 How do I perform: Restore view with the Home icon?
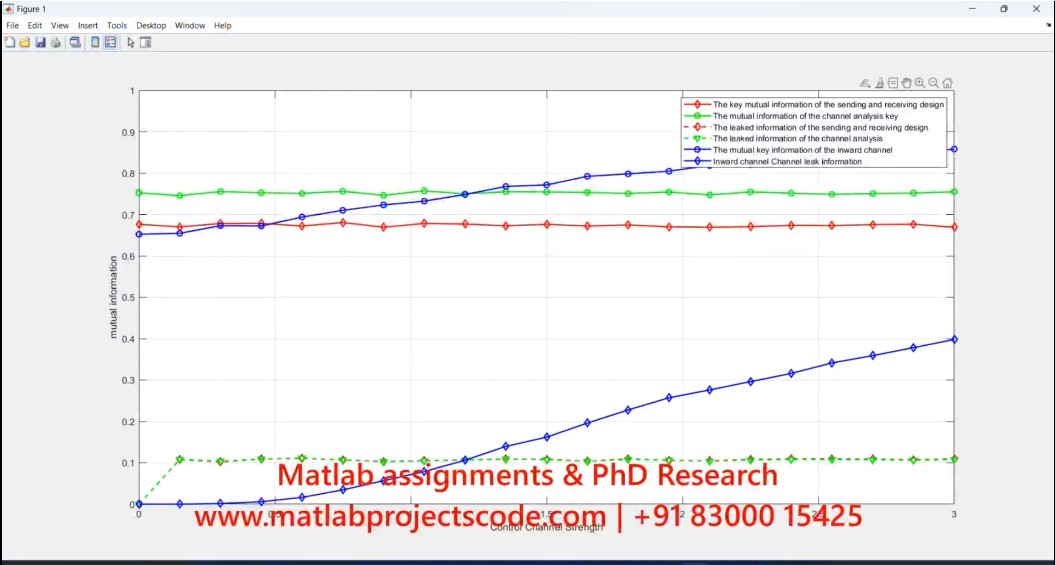coord(947,83)
